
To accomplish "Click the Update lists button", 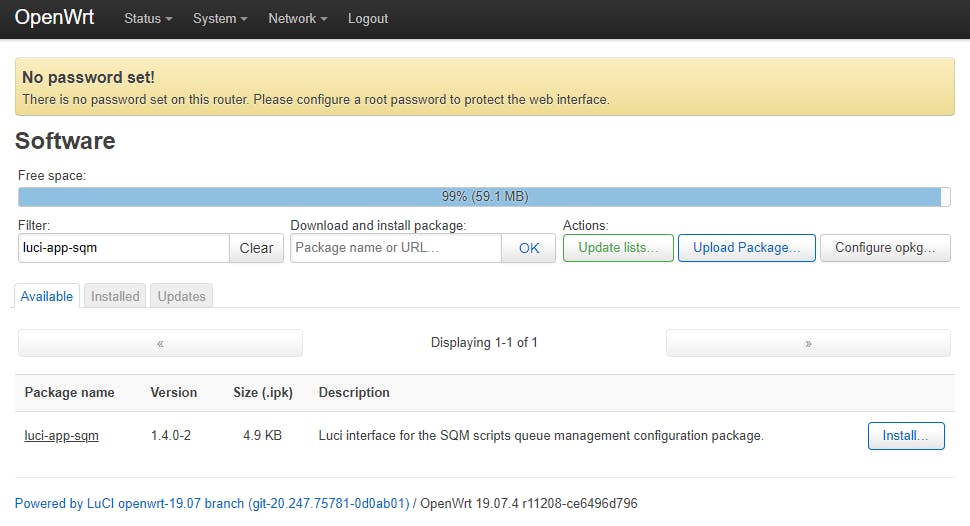I will [x=617, y=248].
